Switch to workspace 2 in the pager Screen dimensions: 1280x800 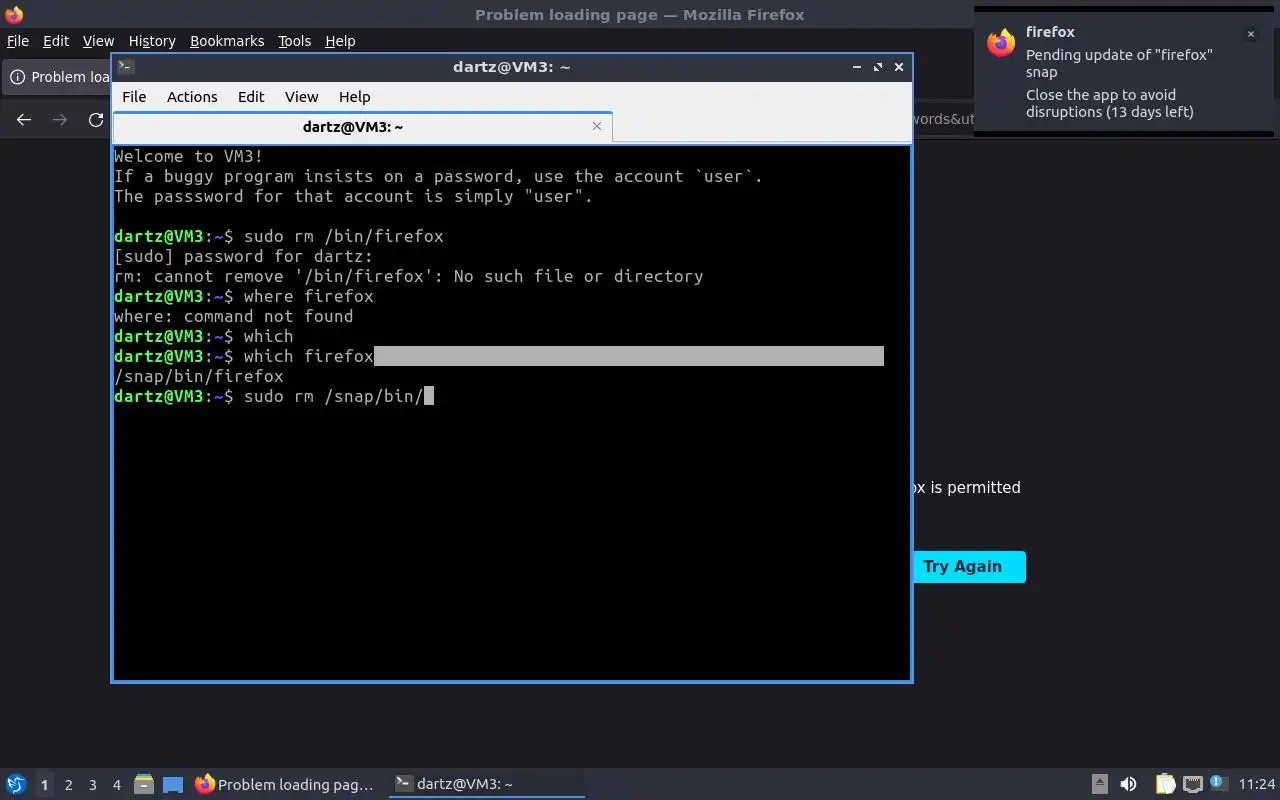(x=68, y=785)
